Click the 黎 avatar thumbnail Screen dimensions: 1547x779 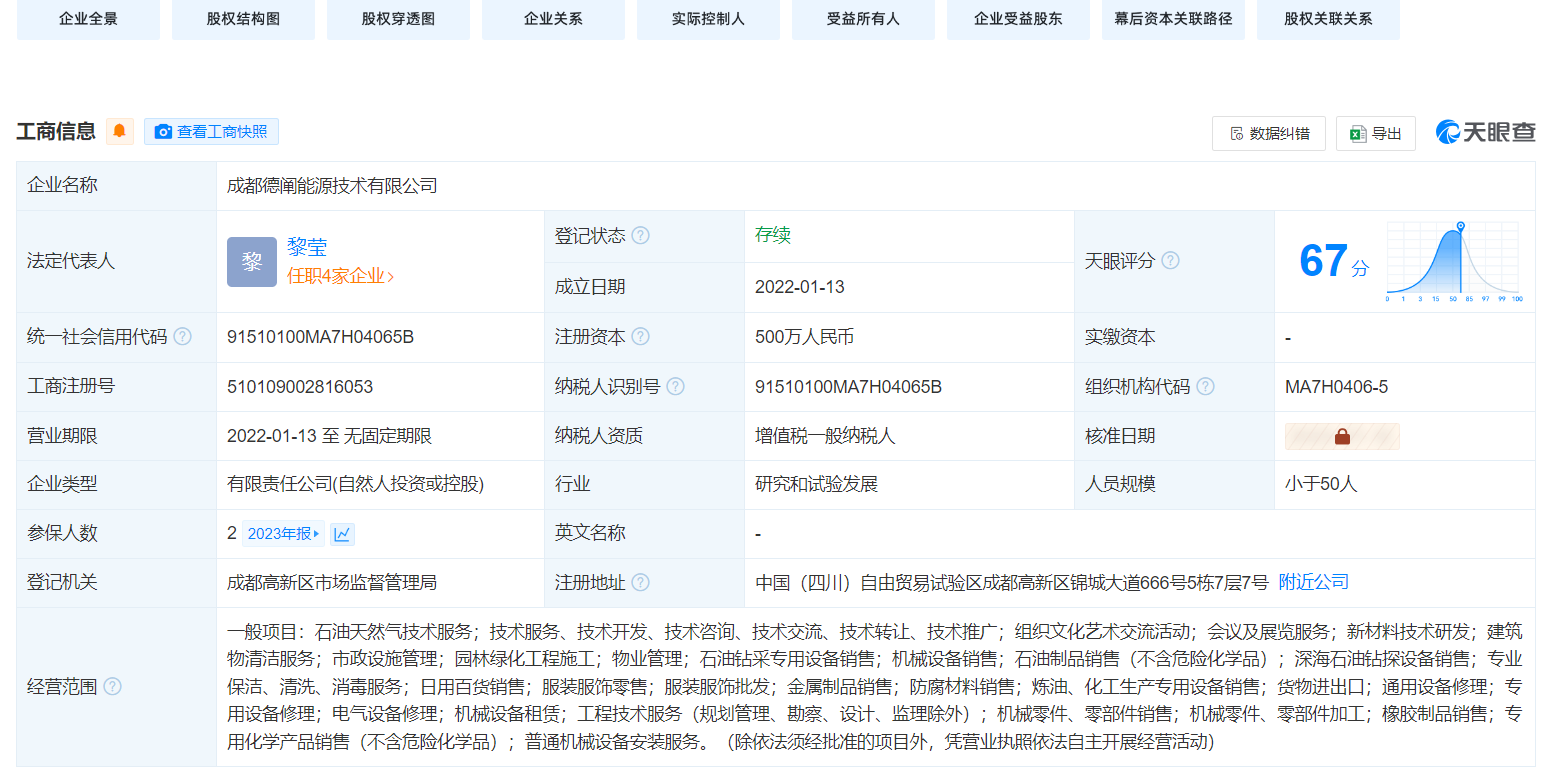pyautogui.click(x=252, y=262)
